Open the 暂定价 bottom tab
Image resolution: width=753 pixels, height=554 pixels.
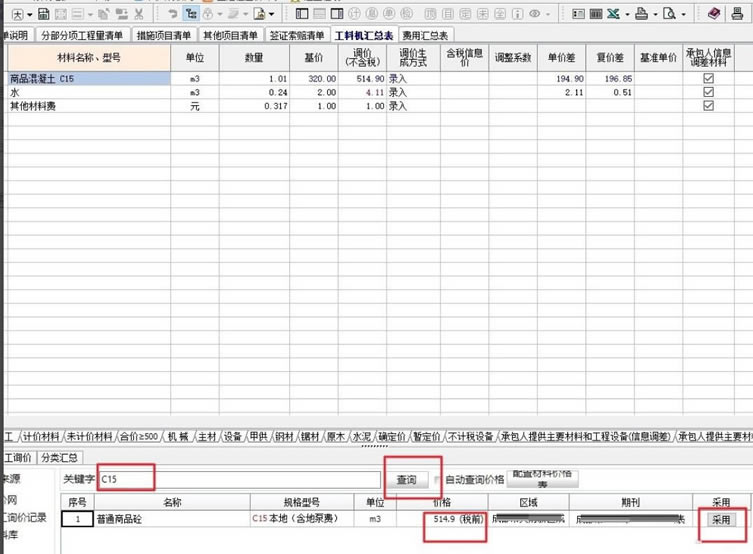pyautogui.click(x=426, y=436)
